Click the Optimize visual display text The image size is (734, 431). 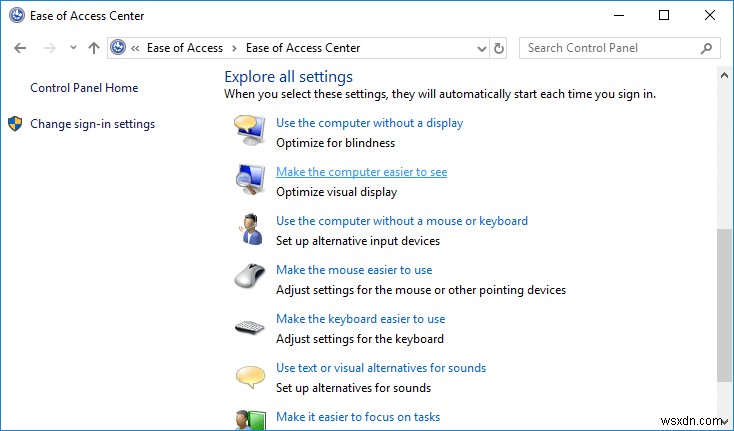point(337,192)
